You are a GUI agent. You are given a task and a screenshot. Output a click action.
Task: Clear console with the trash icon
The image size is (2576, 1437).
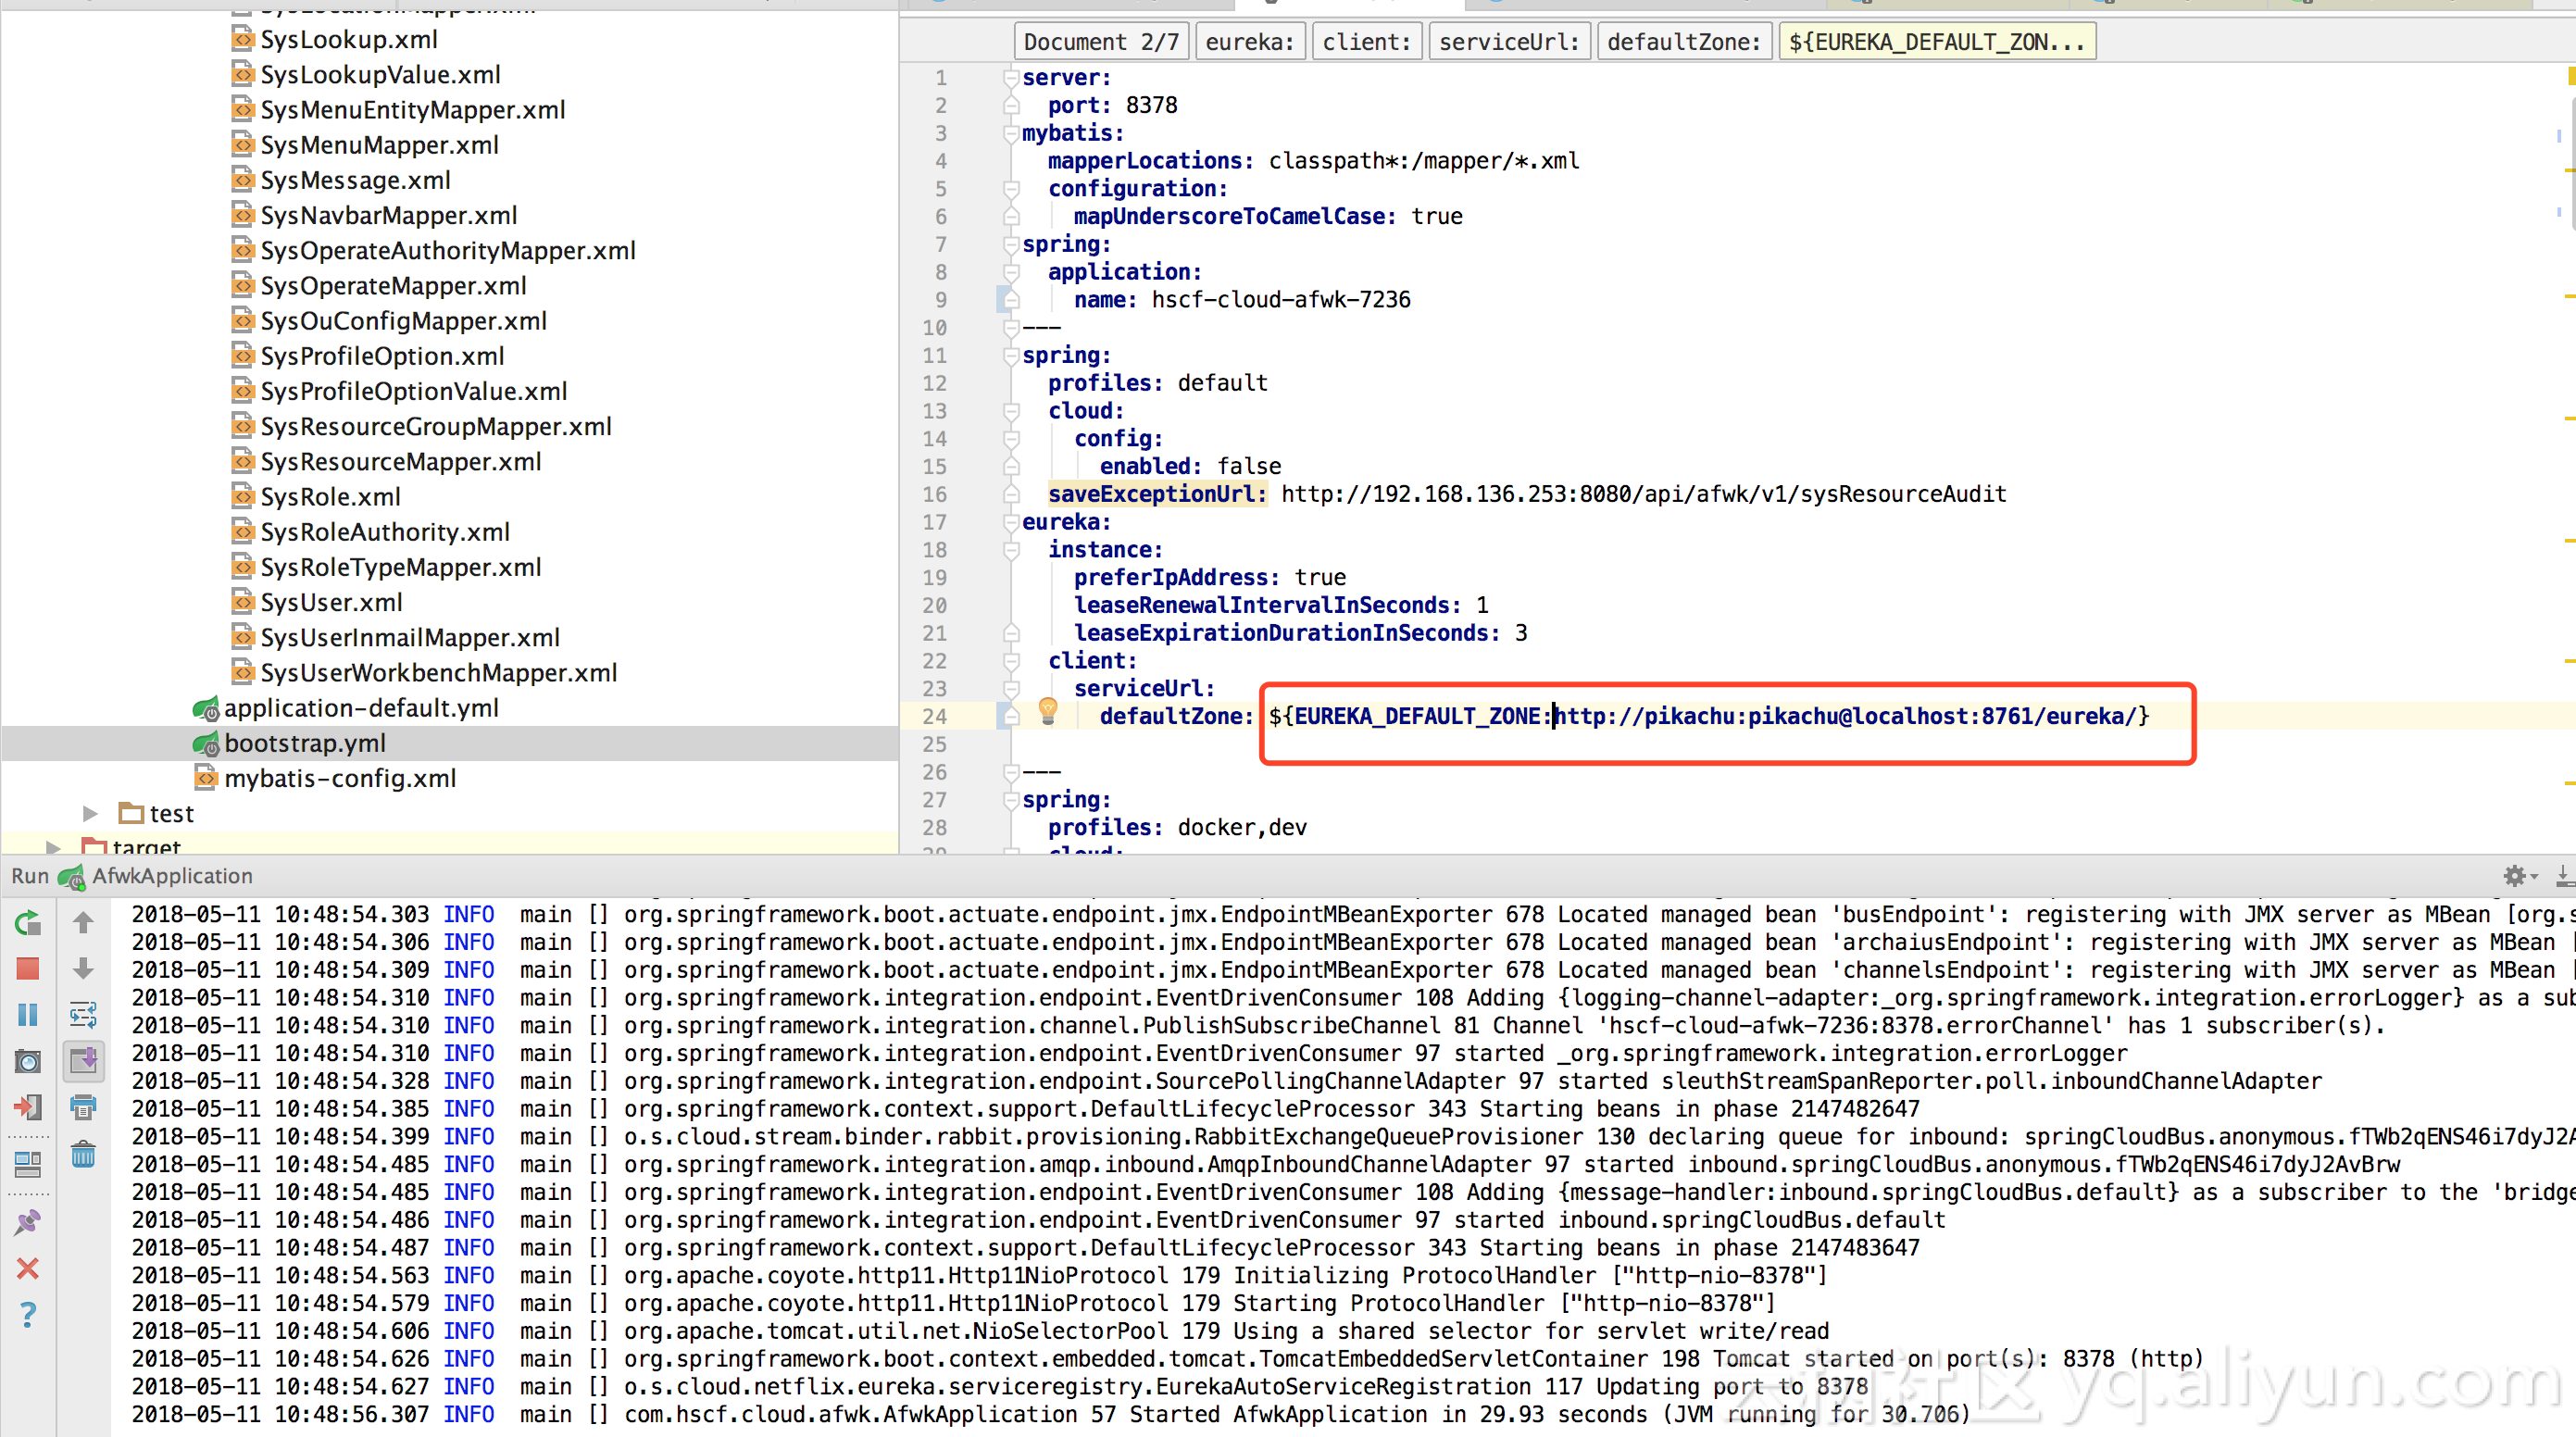pos(83,1155)
